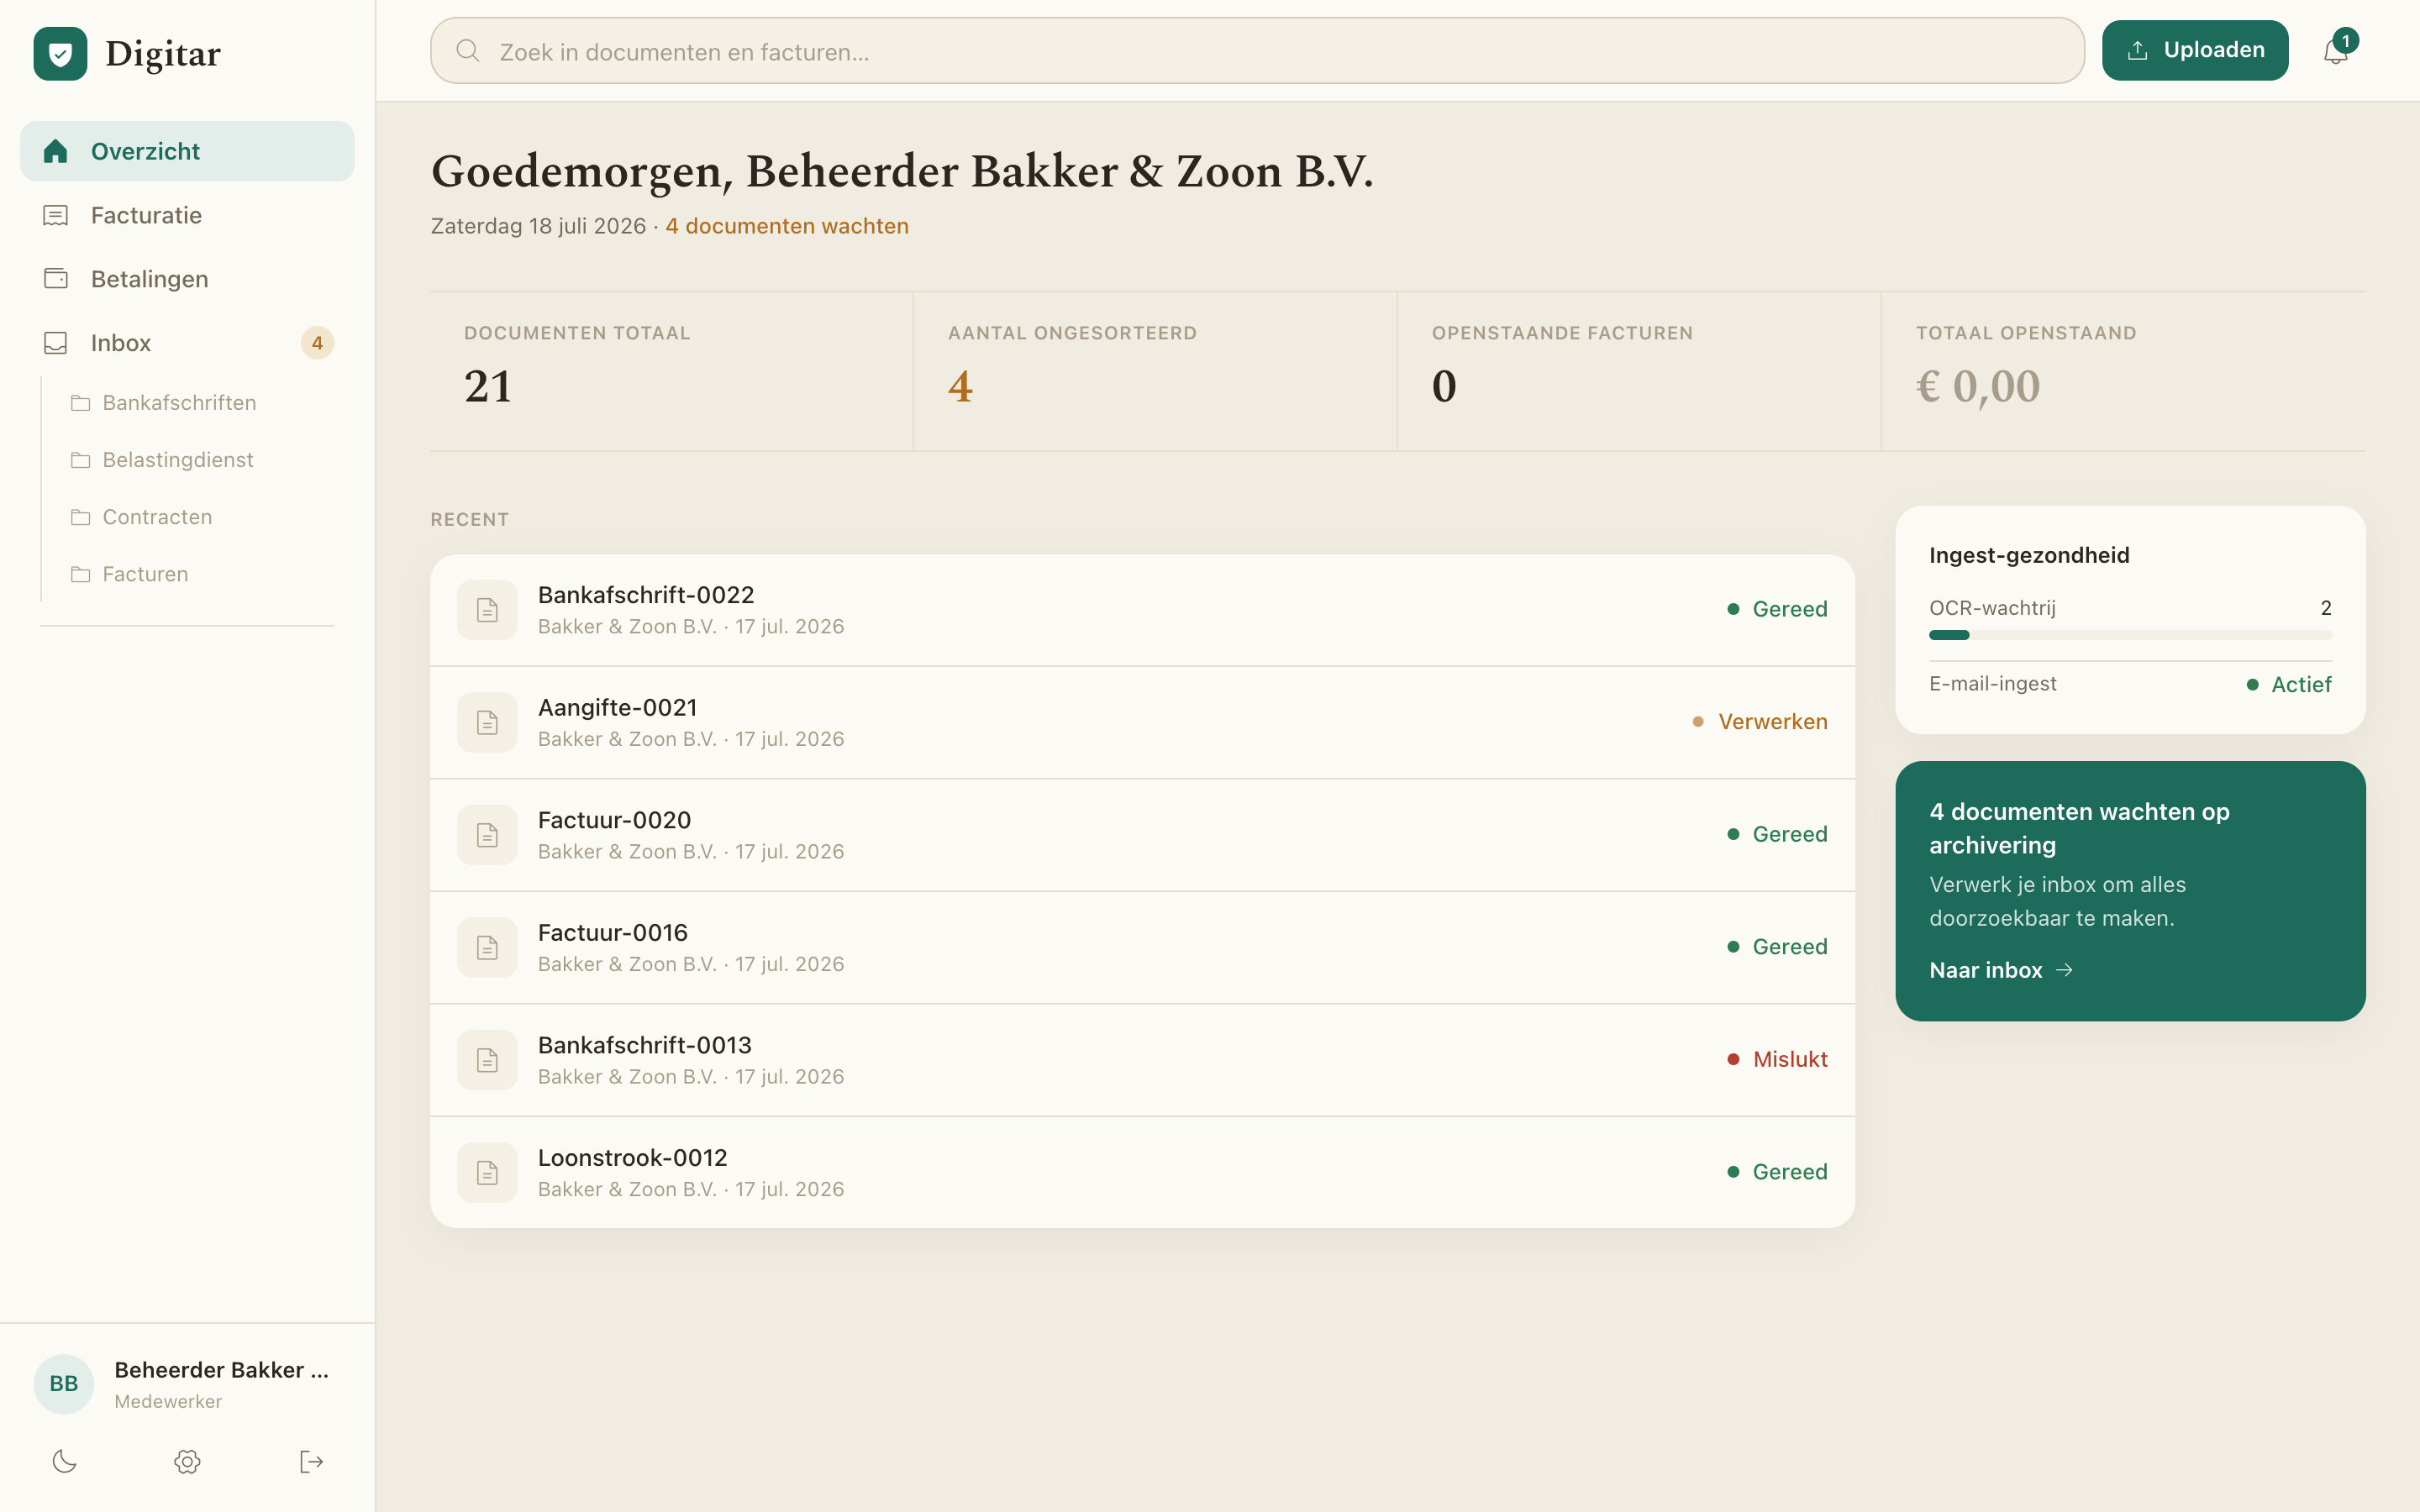Click the Facturatie receipt icon
The width and height of the screenshot is (2420, 1512).
coord(56,215)
